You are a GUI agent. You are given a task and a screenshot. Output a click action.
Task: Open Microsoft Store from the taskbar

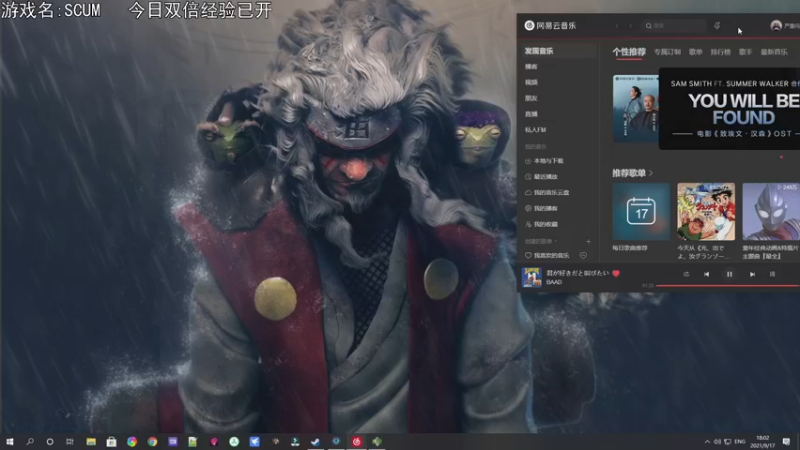click(111, 441)
